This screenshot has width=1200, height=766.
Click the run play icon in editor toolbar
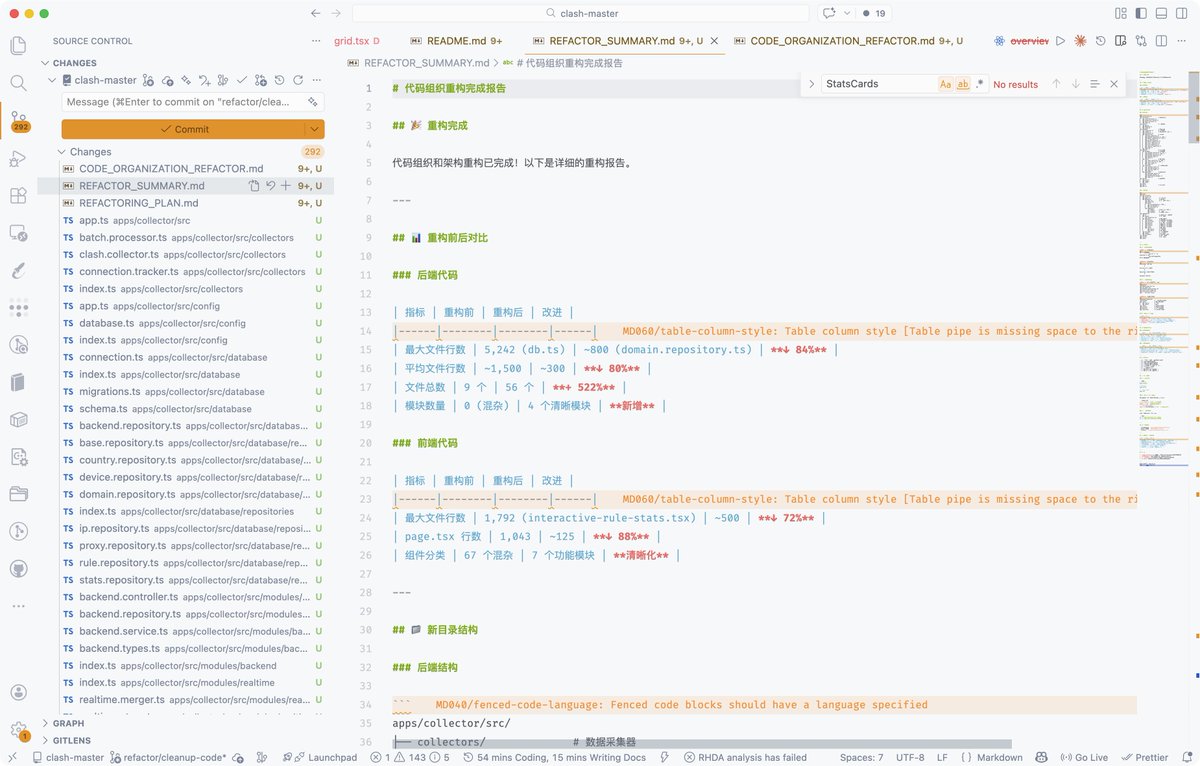(x=1060, y=41)
